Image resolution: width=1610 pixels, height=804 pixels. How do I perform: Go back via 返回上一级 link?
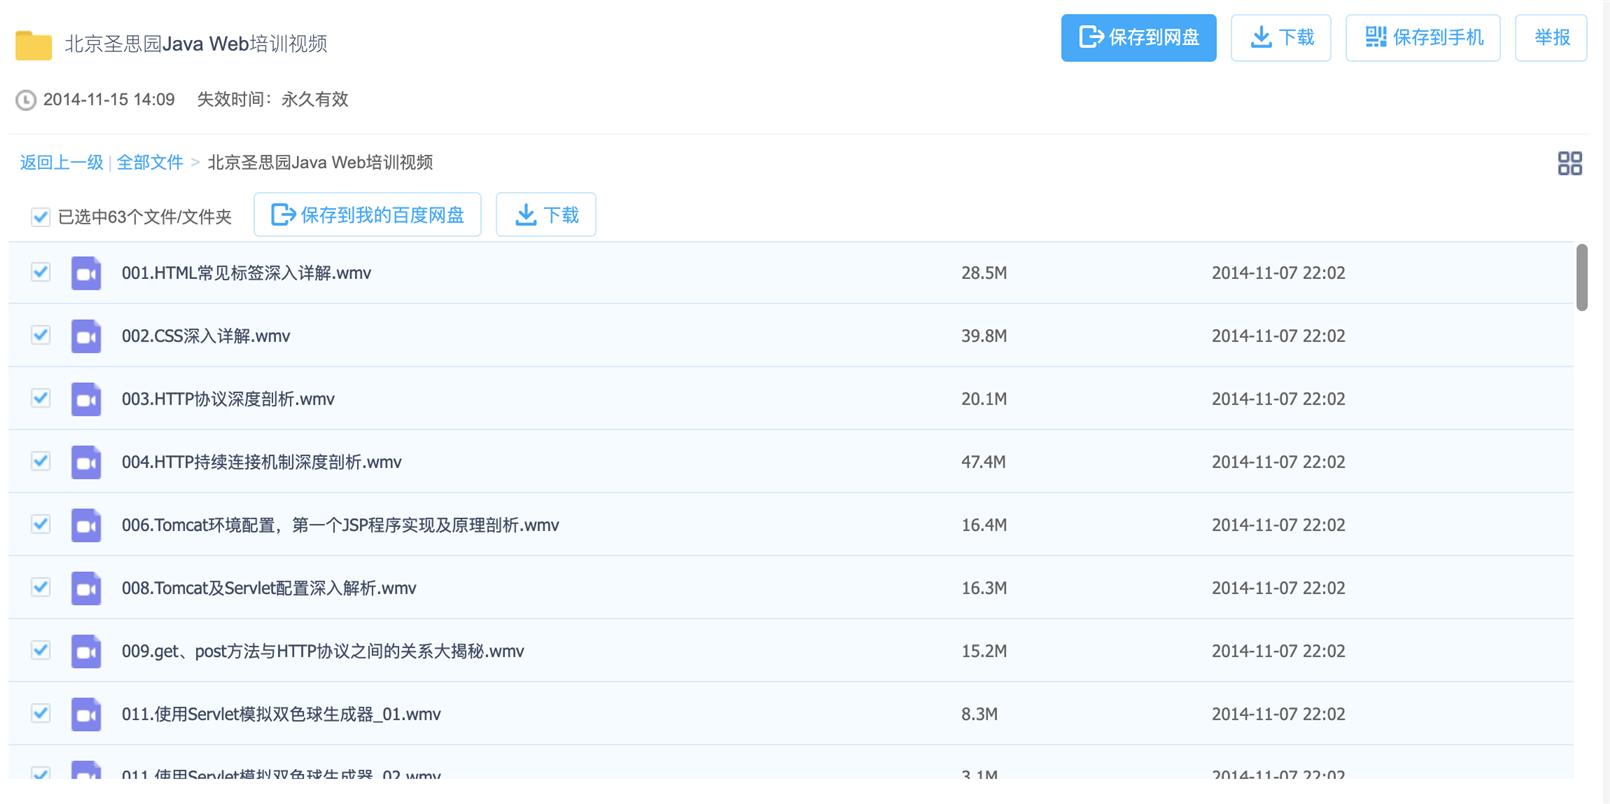[x=62, y=163]
